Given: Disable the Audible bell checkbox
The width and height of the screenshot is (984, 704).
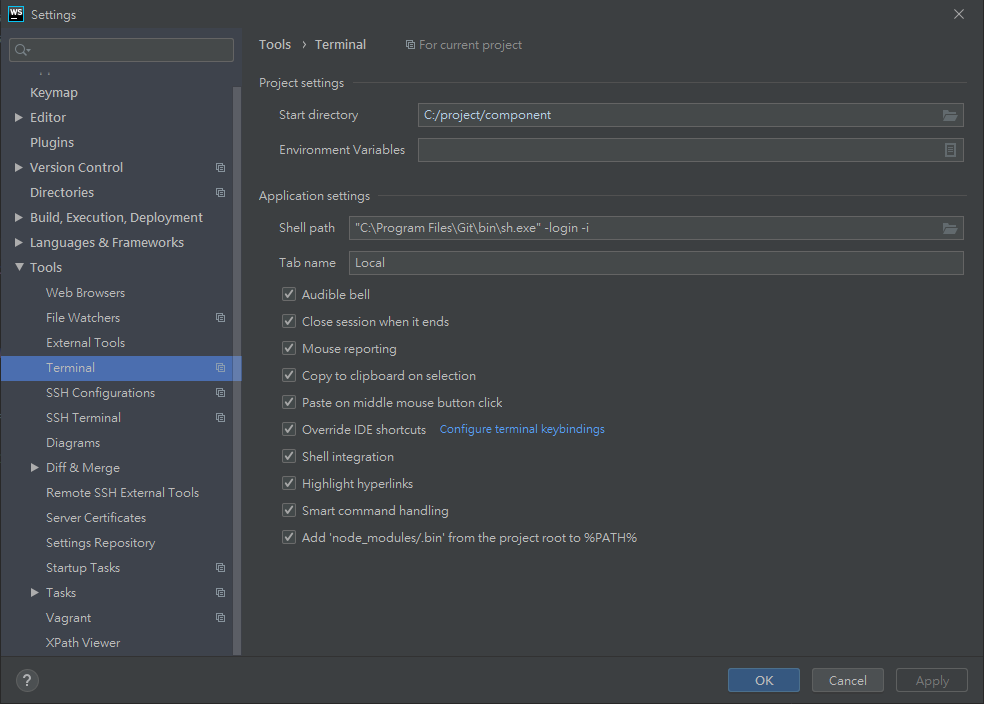Looking at the screenshot, I should point(289,295).
